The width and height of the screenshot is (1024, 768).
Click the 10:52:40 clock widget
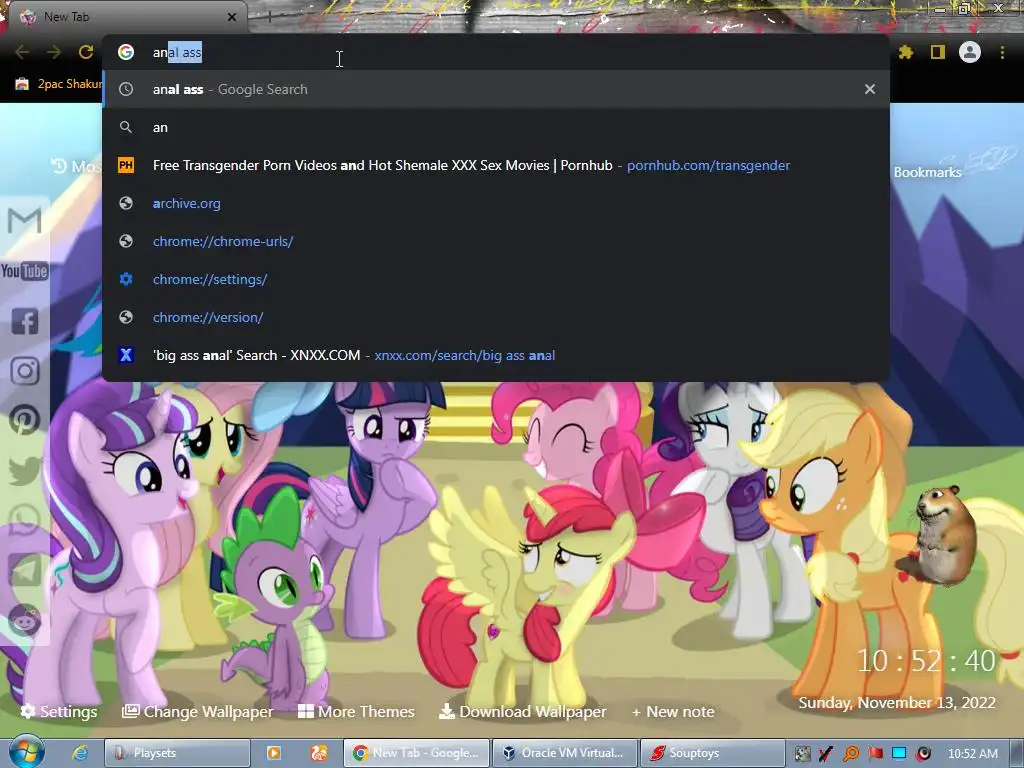926,661
